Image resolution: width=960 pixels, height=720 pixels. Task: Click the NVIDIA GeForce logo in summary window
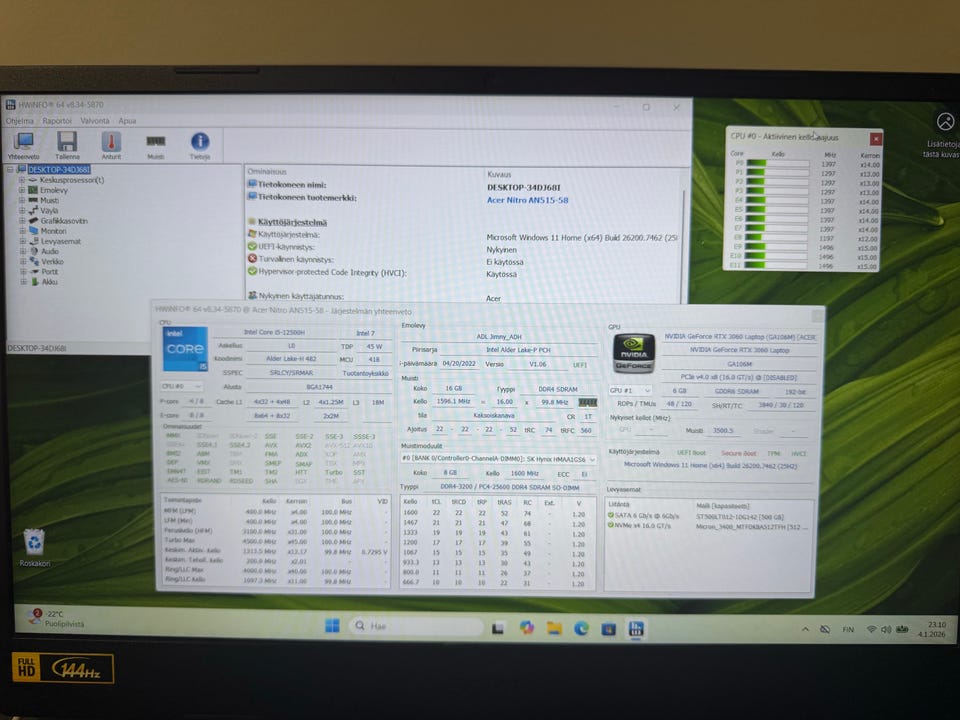(x=634, y=353)
